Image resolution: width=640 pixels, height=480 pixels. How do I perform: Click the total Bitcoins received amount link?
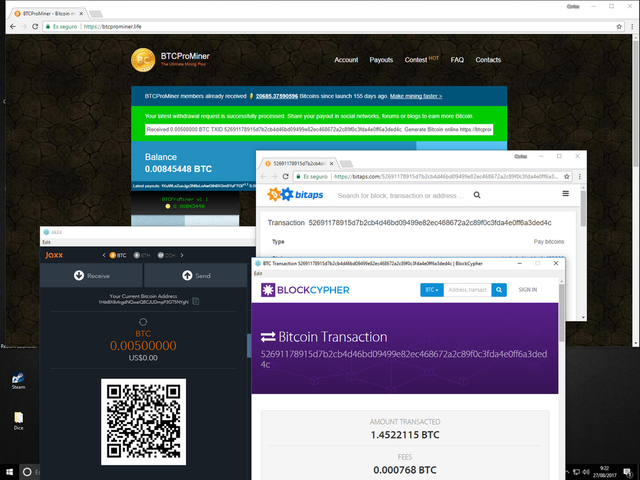coord(277,96)
